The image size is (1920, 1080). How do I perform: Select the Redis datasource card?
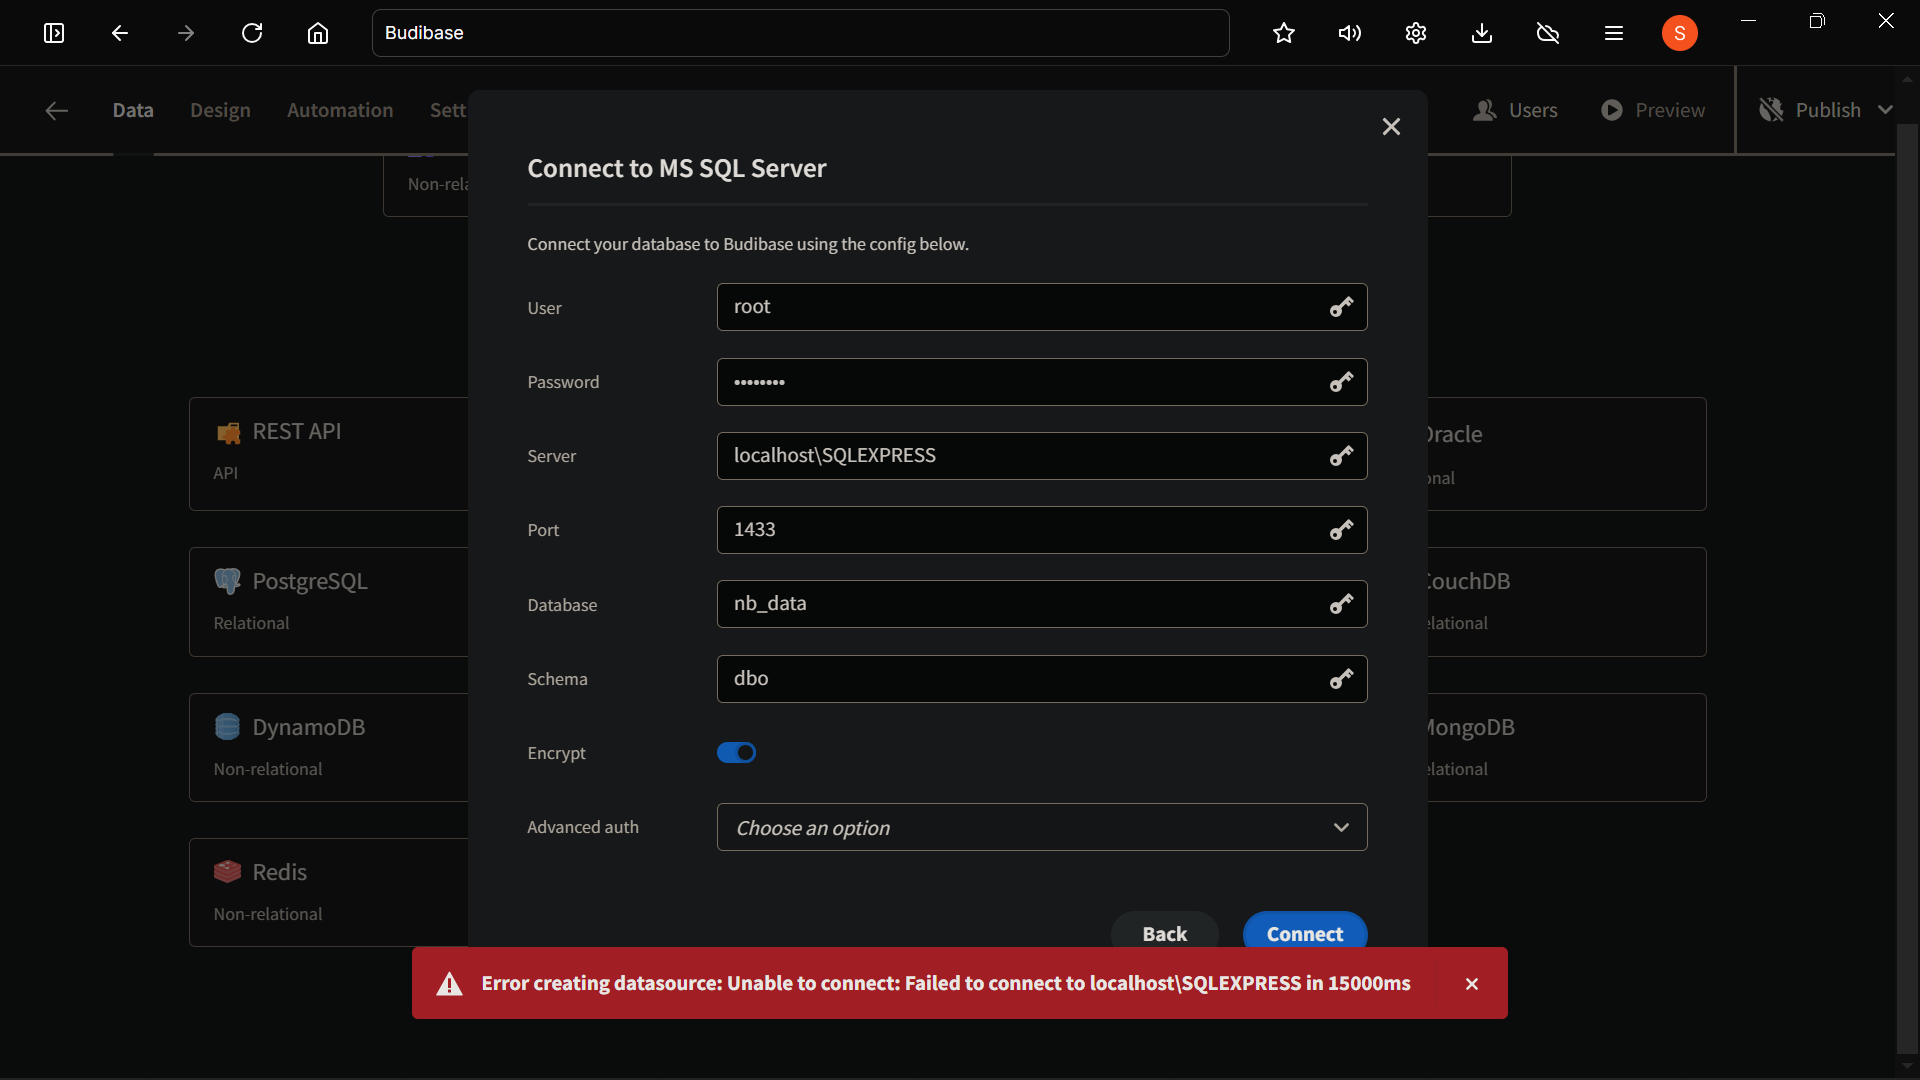329,892
